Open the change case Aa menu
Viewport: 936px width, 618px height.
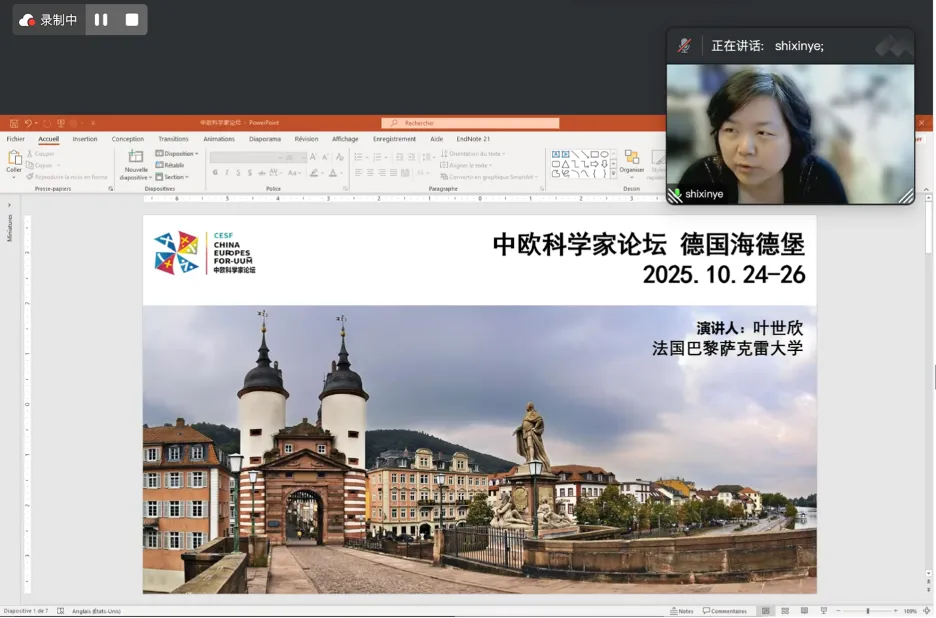[x=294, y=173]
